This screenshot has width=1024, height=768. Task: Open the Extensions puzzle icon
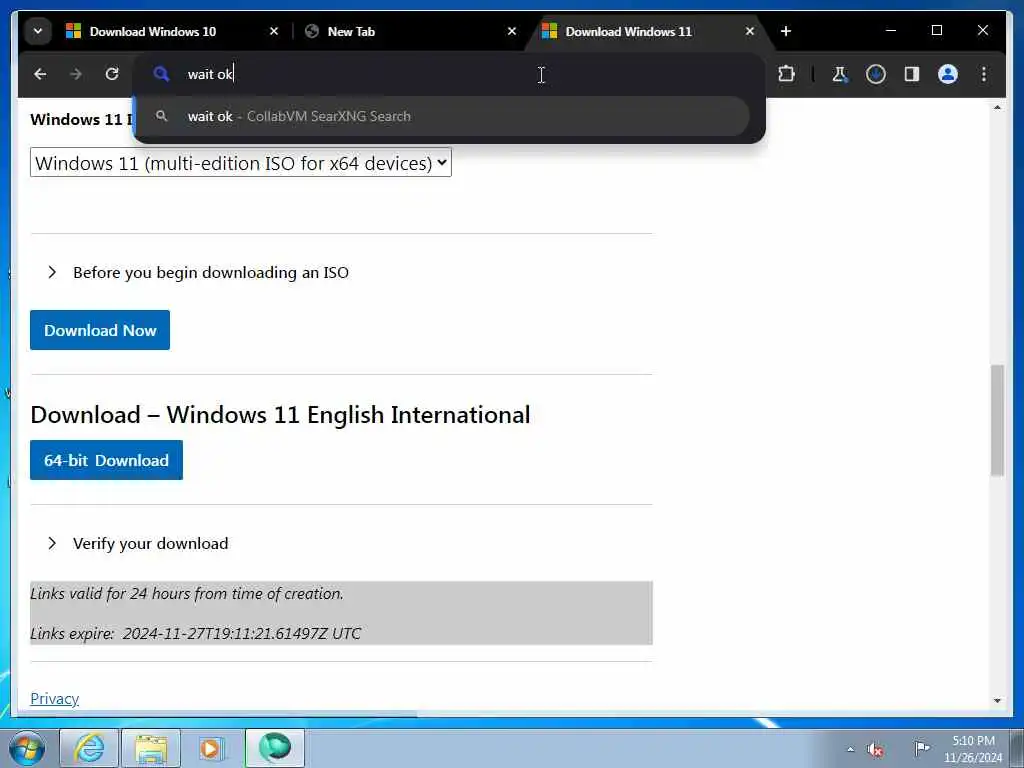(786, 74)
